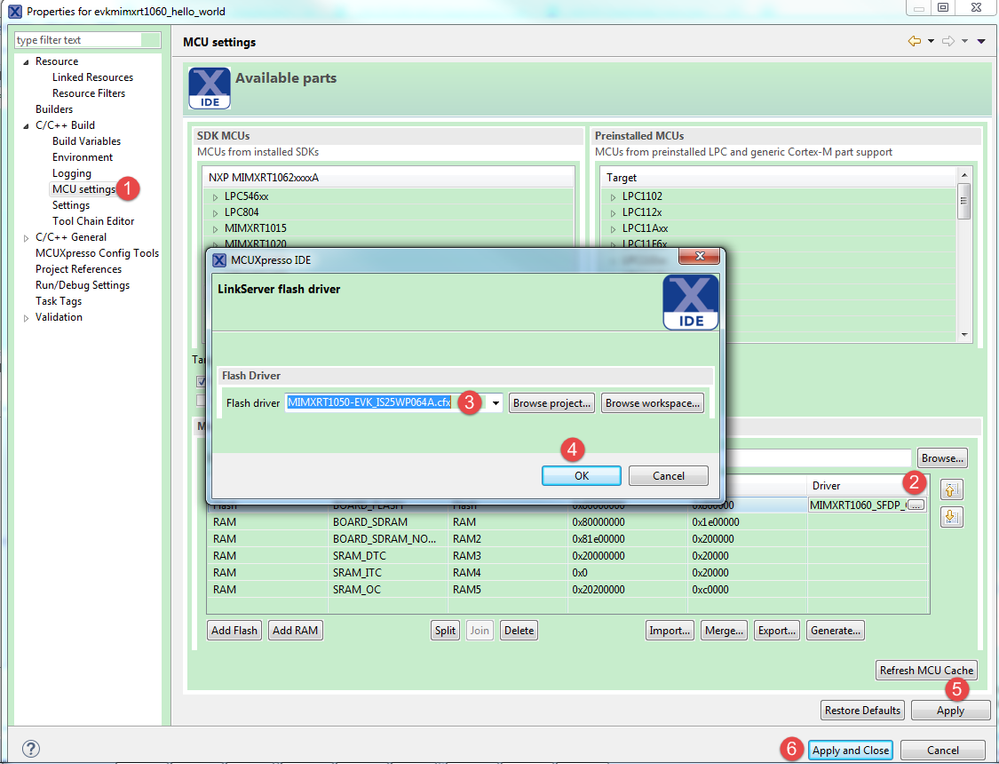Click the type filter text field
The height and width of the screenshot is (764, 999).
pos(87,40)
